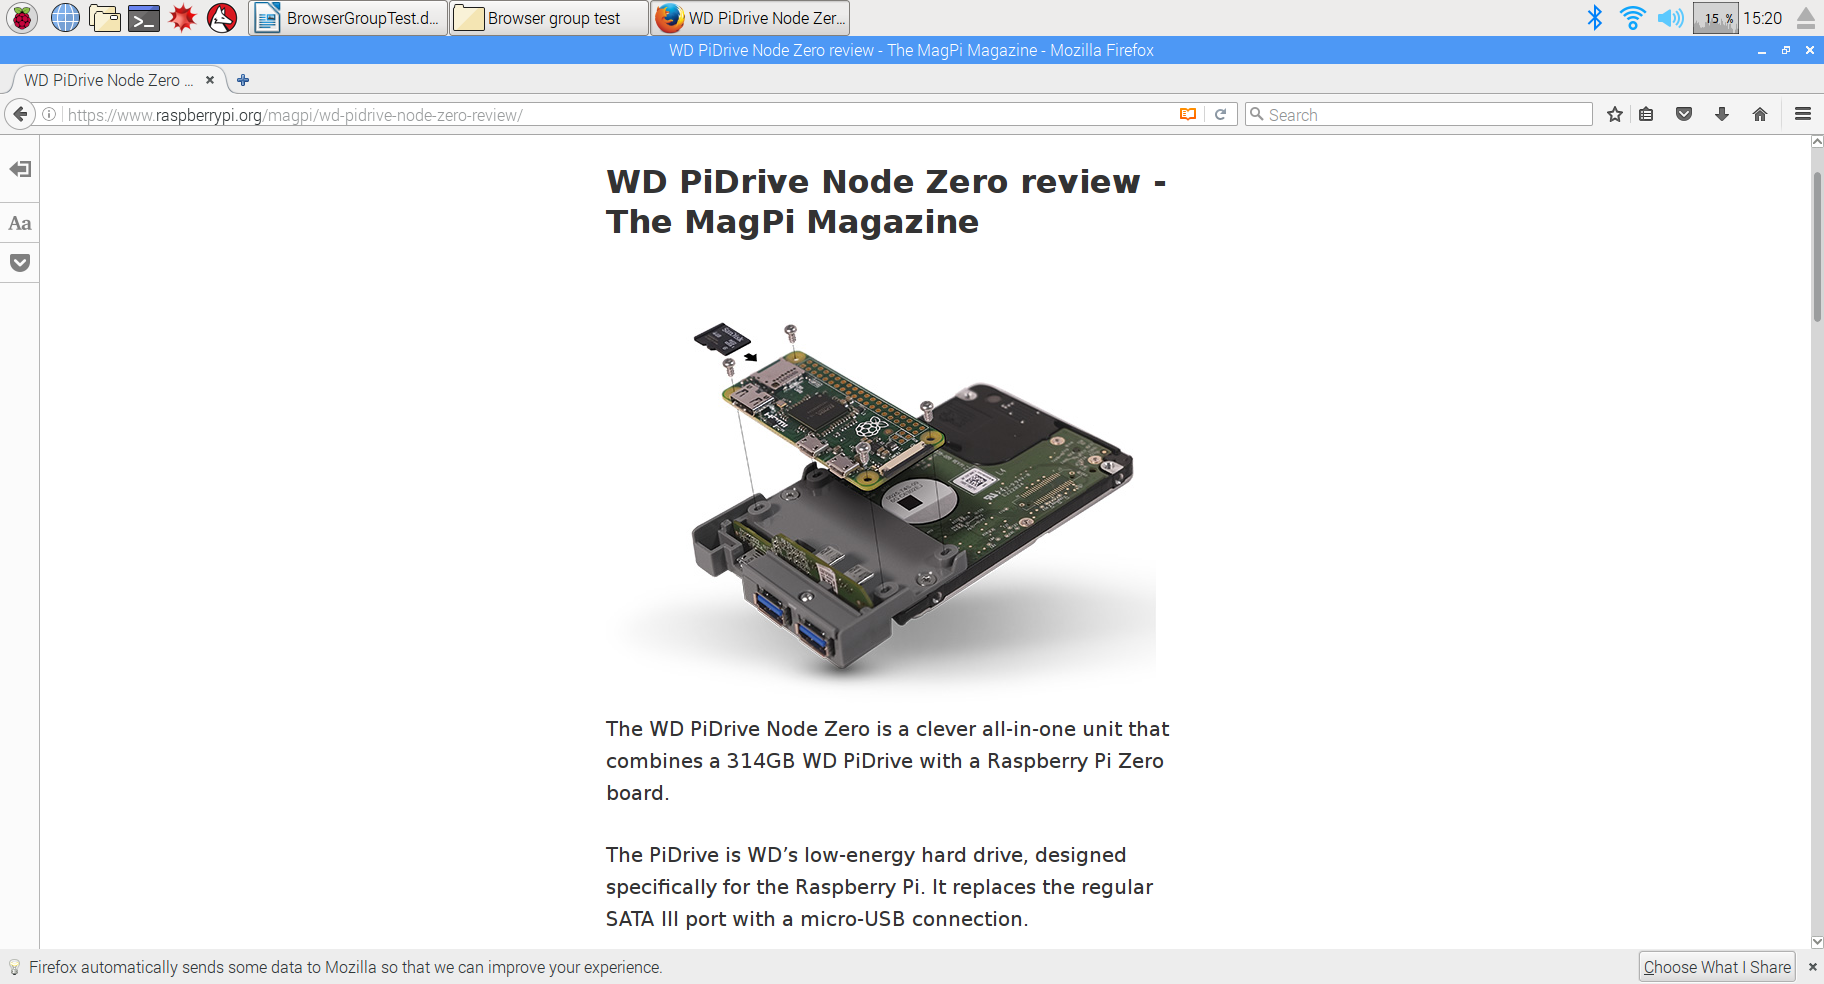1824x984 pixels.
Task: Open a new tab with plus button
Action: click(x=243, y=80)
